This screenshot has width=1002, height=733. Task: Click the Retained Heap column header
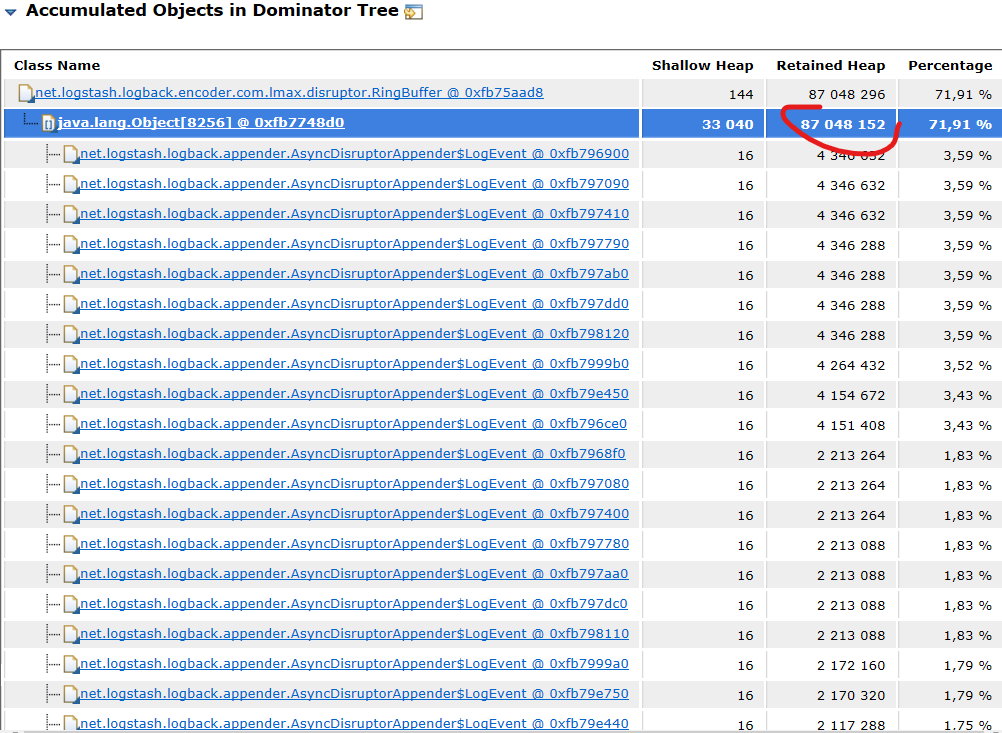pyautogui.click(x=831, y=65)
